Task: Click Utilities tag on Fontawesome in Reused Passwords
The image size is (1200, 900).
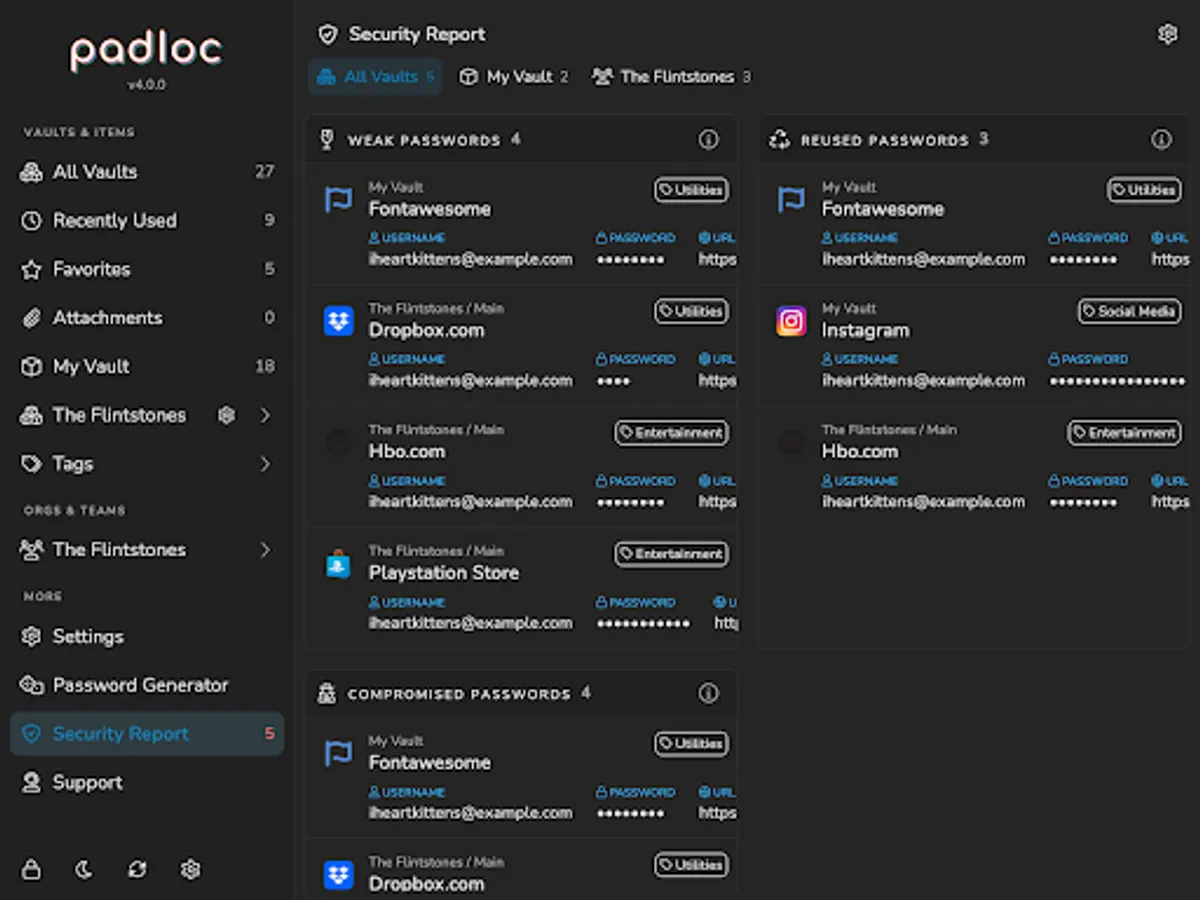Action: 1144,190
